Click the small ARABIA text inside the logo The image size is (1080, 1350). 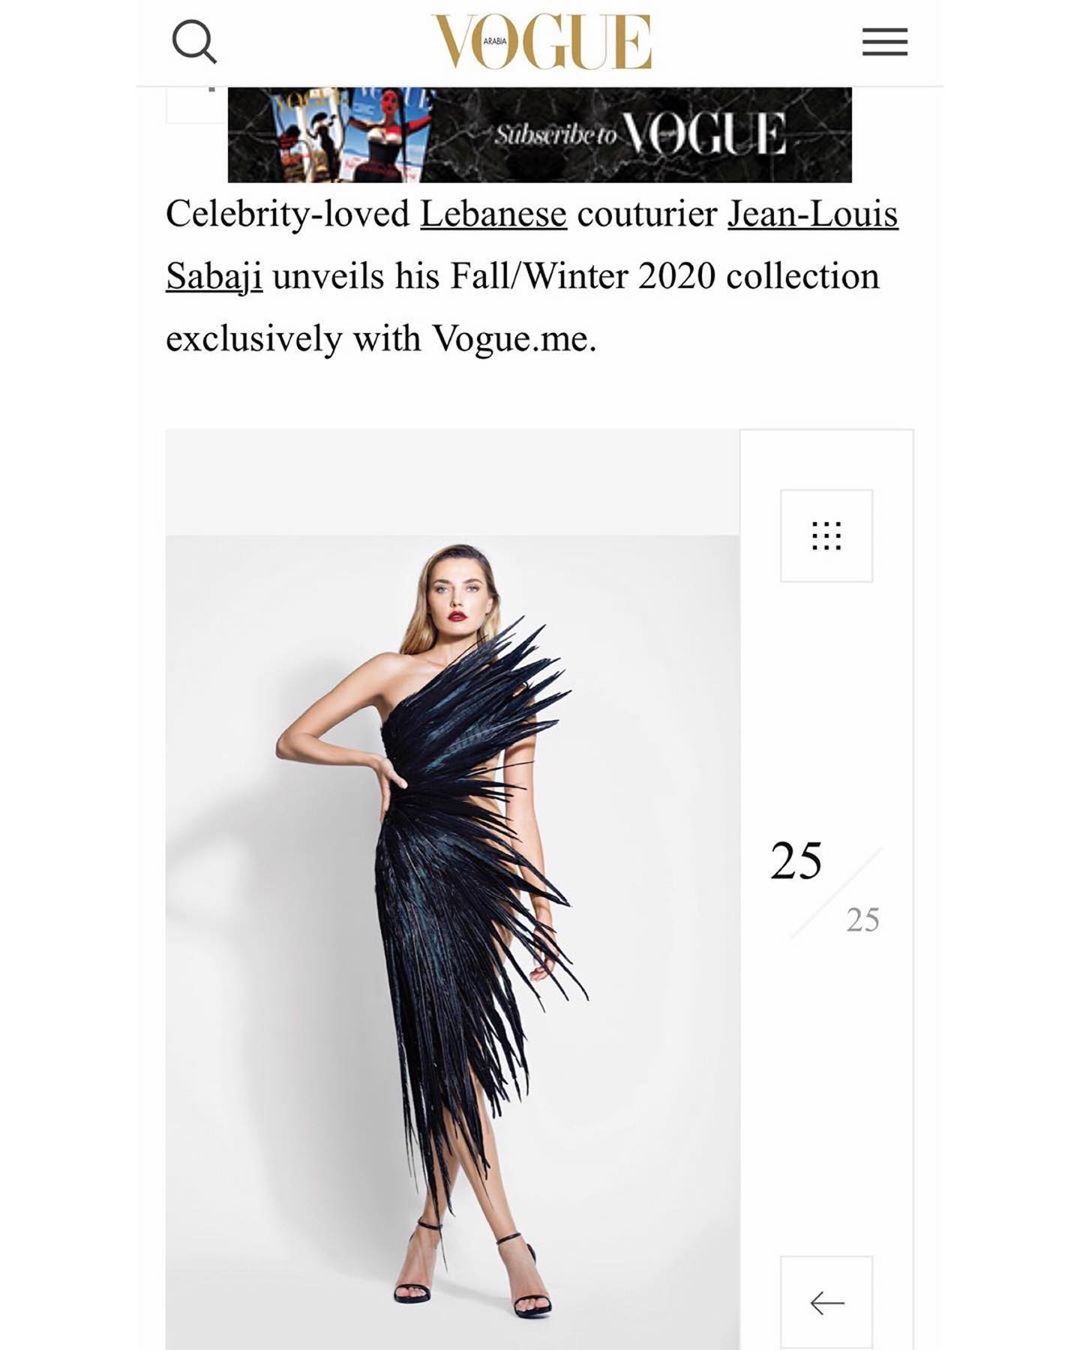pyautogui.click(x=495, y=43)
